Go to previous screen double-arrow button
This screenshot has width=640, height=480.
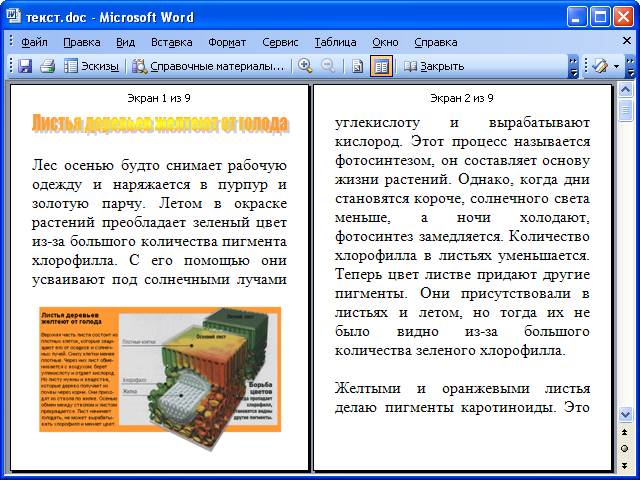[625, 432]
